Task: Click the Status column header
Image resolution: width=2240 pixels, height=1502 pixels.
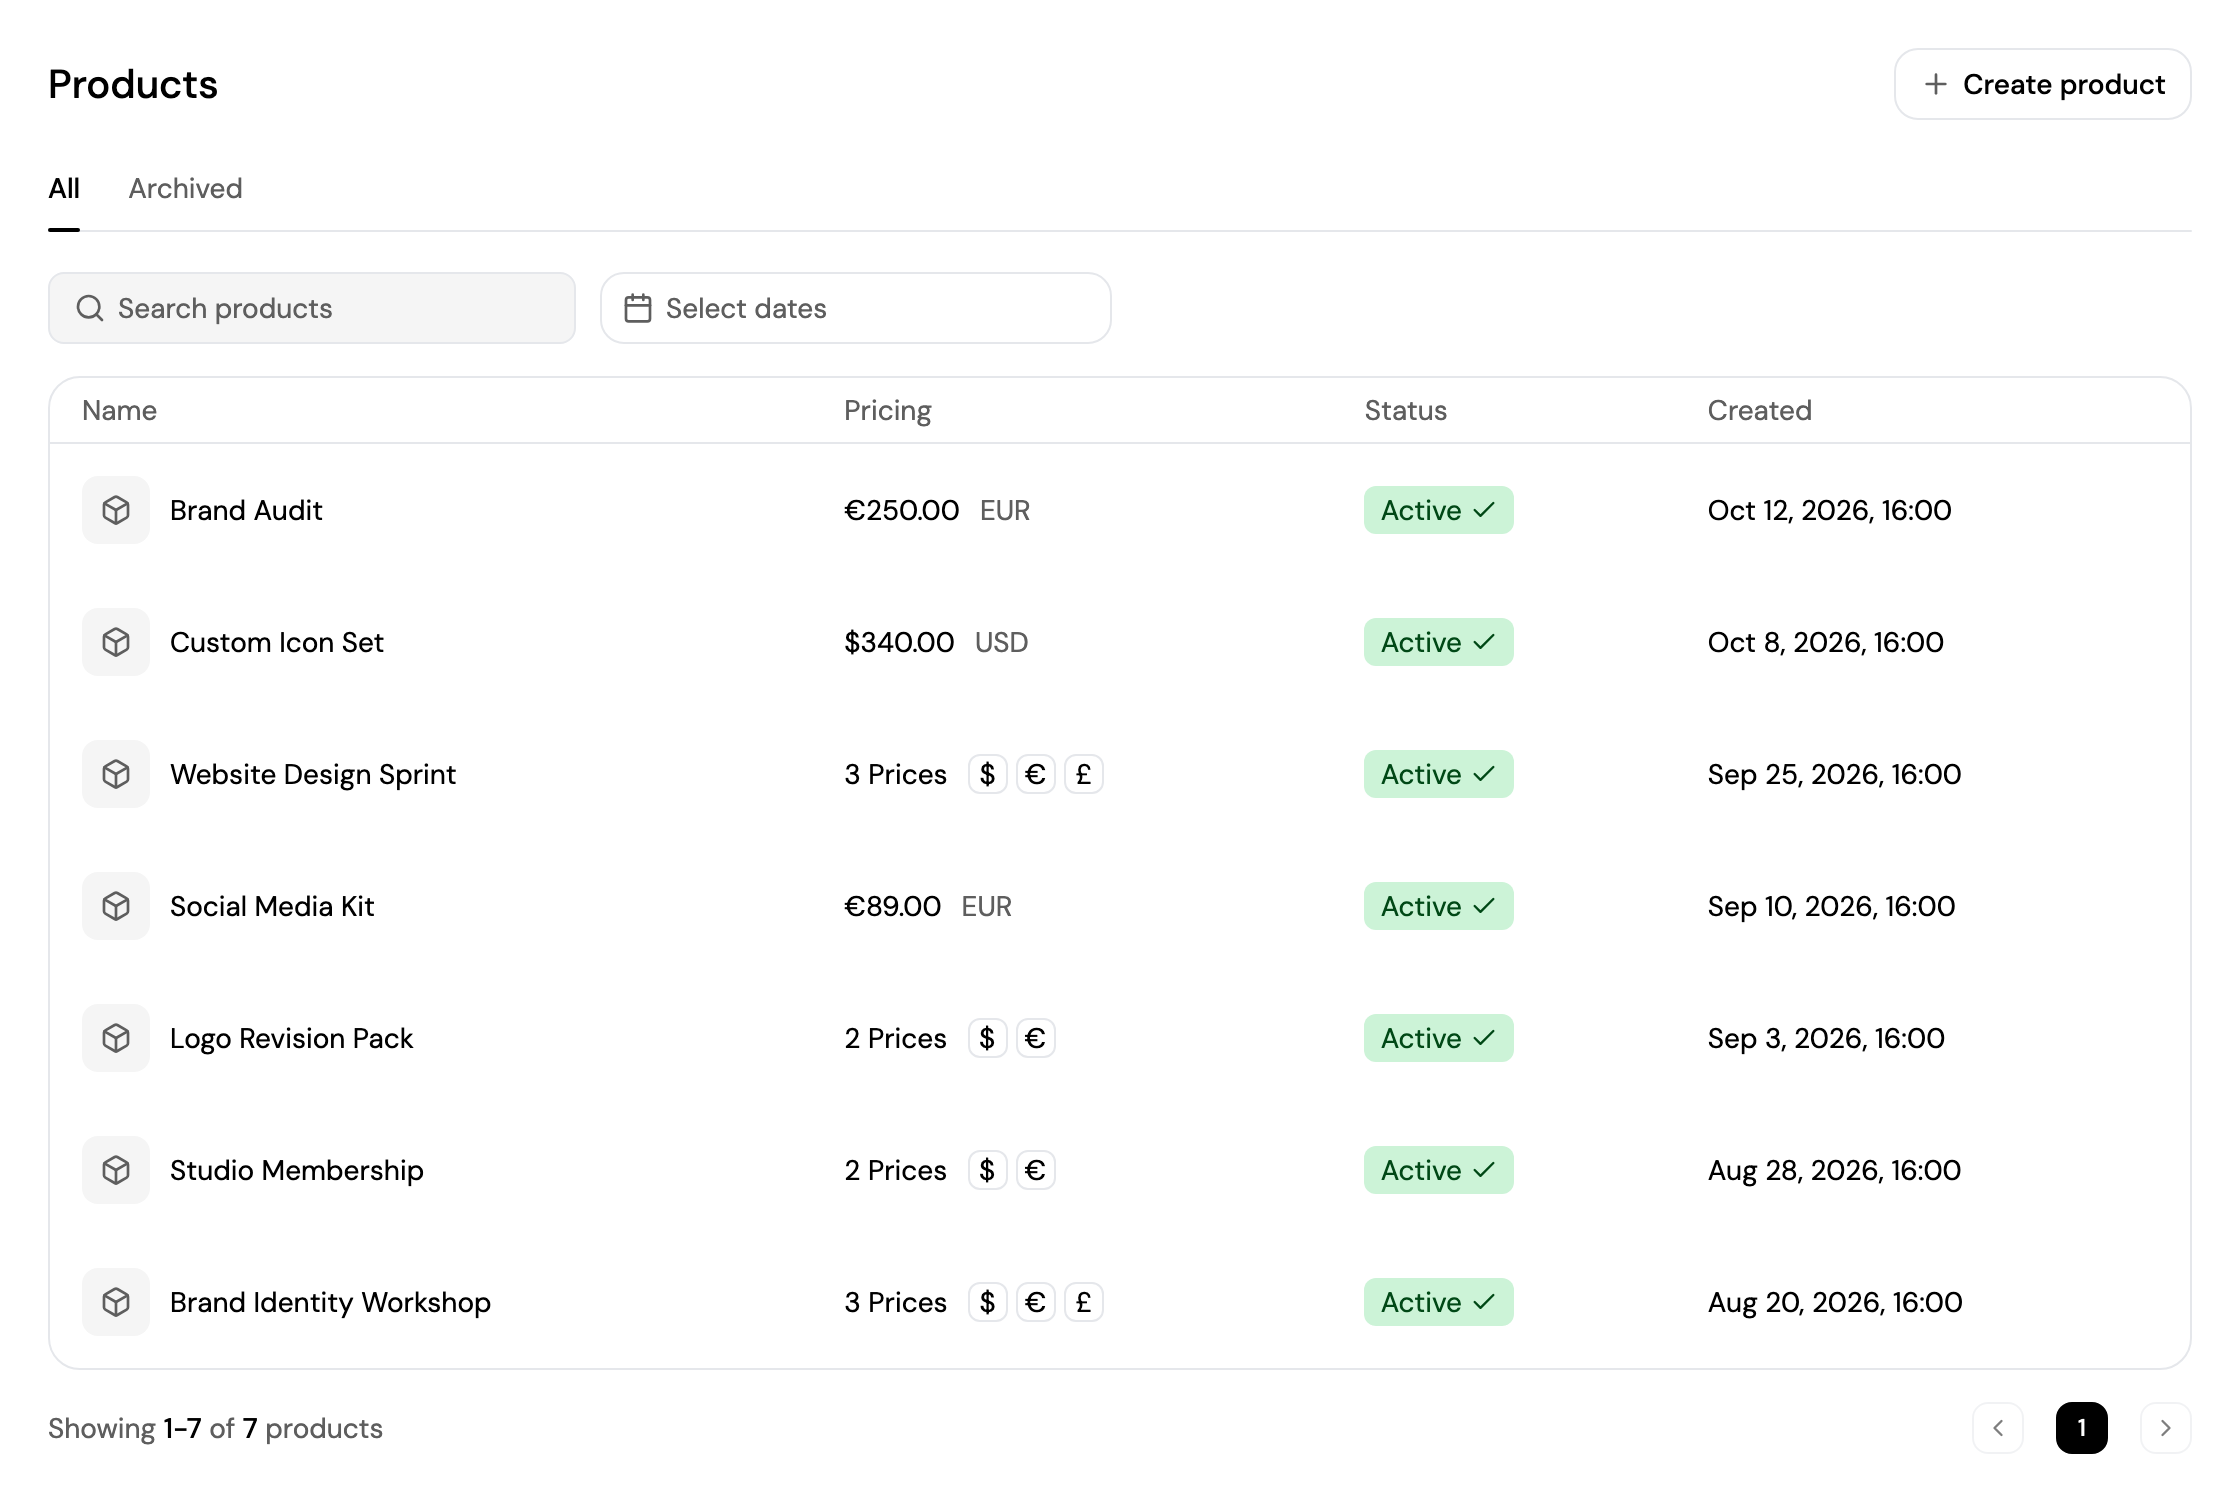Action: [x=1405, y=410]
